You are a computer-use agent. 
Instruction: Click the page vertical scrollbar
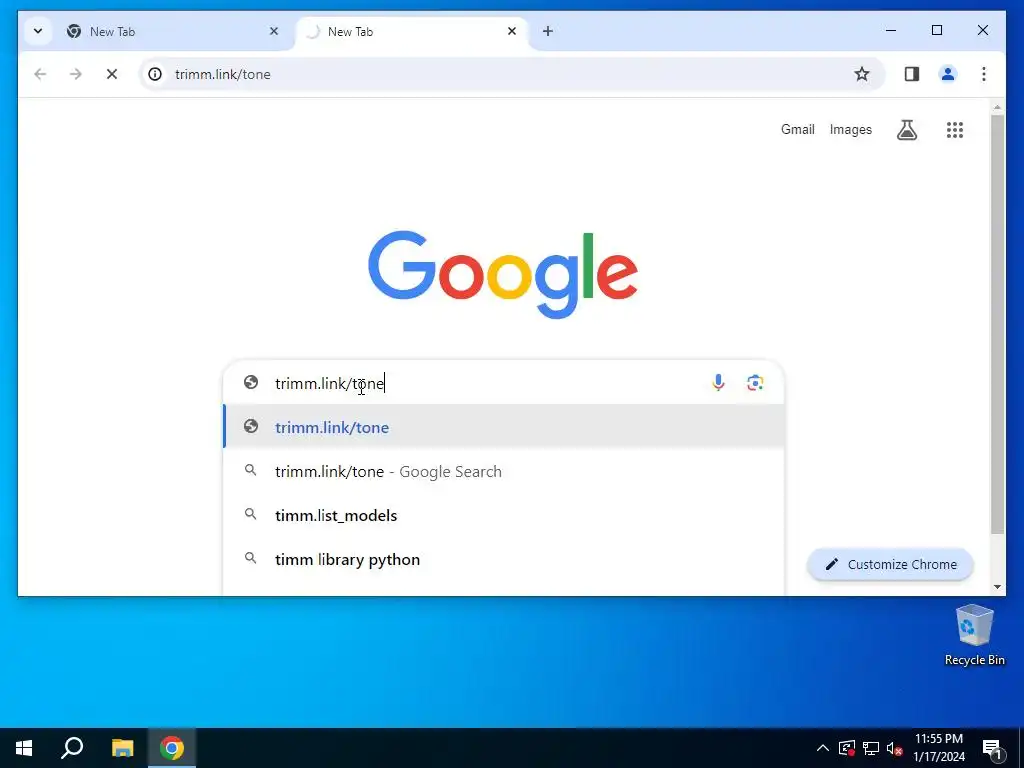coord(997,324)
